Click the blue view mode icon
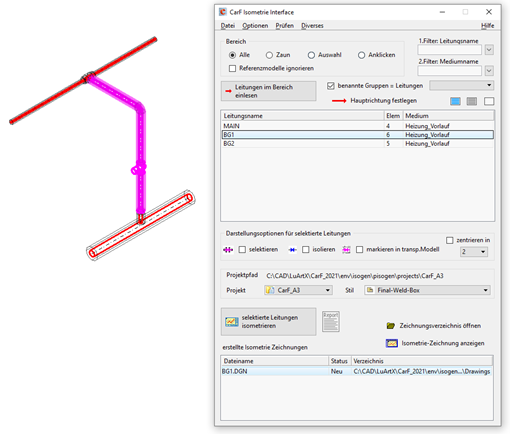Screen dimensions: 510x434 (x=455, y=101)
